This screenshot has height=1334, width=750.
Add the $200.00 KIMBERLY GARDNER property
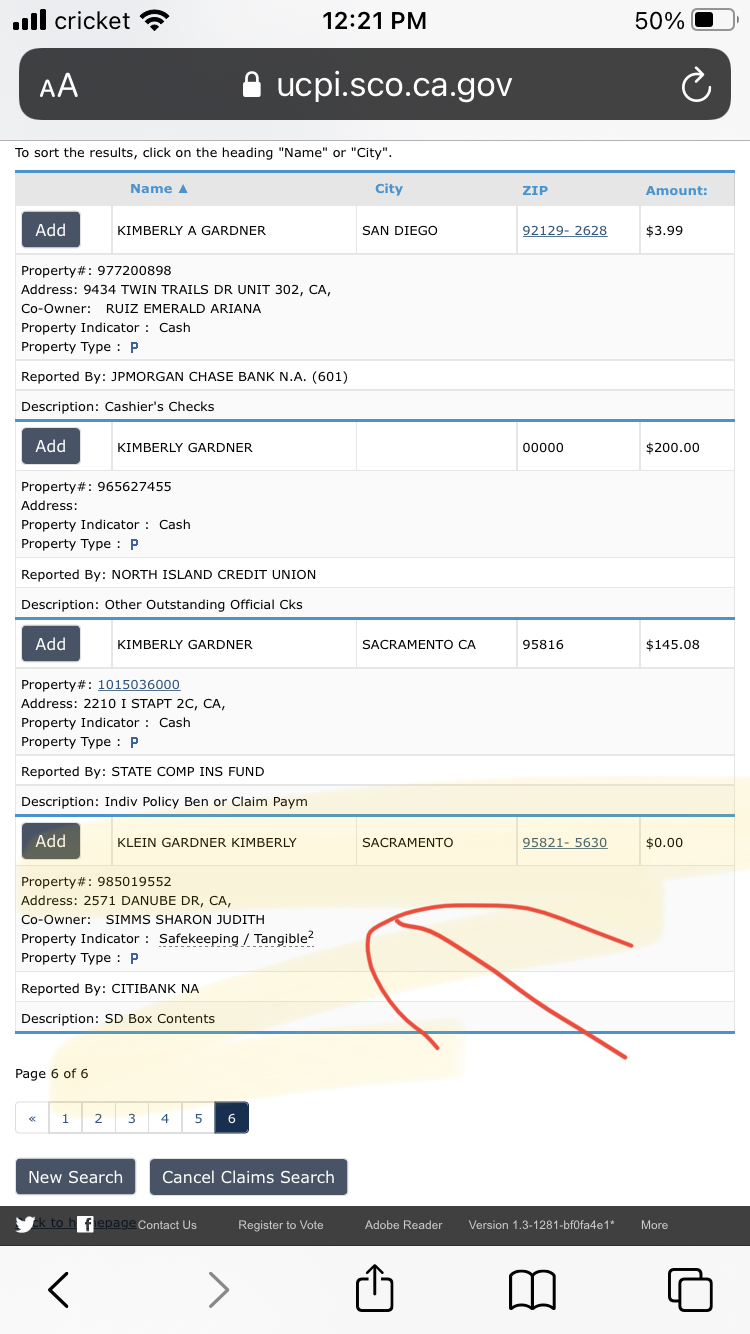pyautogui.click(x=51, y=446)
